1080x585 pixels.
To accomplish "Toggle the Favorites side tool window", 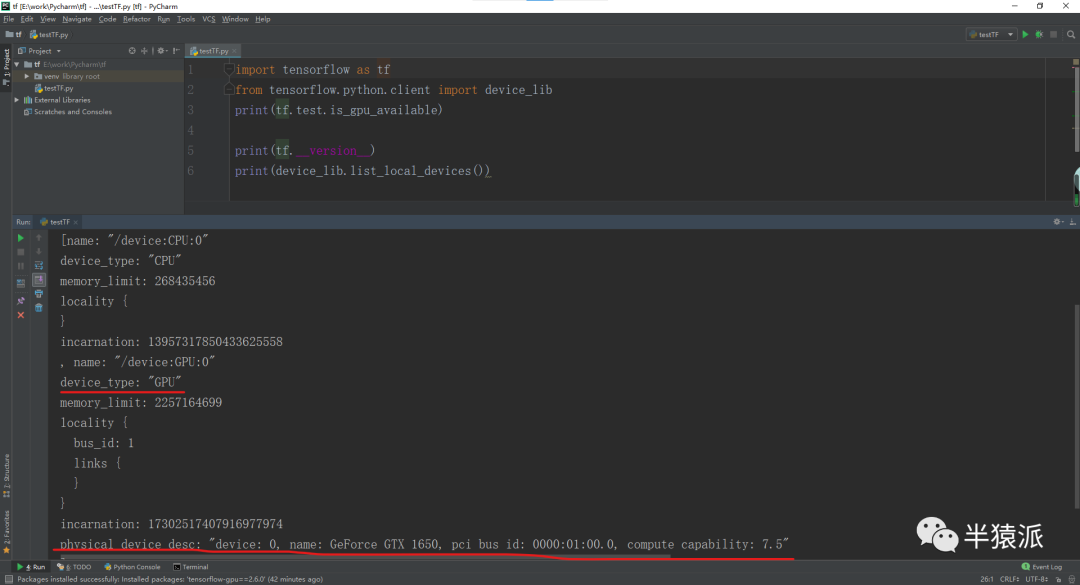I will 6,532.
